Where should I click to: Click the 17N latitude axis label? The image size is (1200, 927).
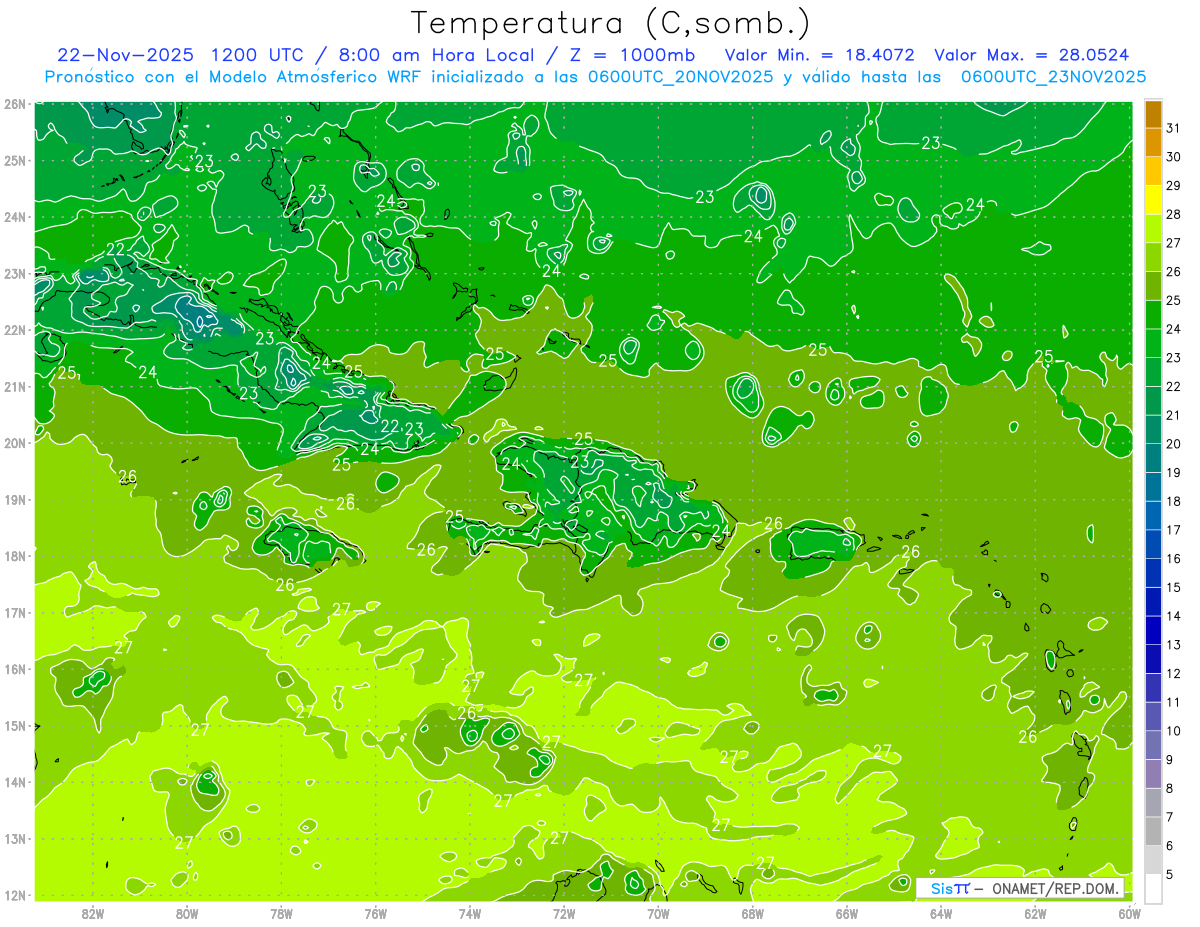14,612
